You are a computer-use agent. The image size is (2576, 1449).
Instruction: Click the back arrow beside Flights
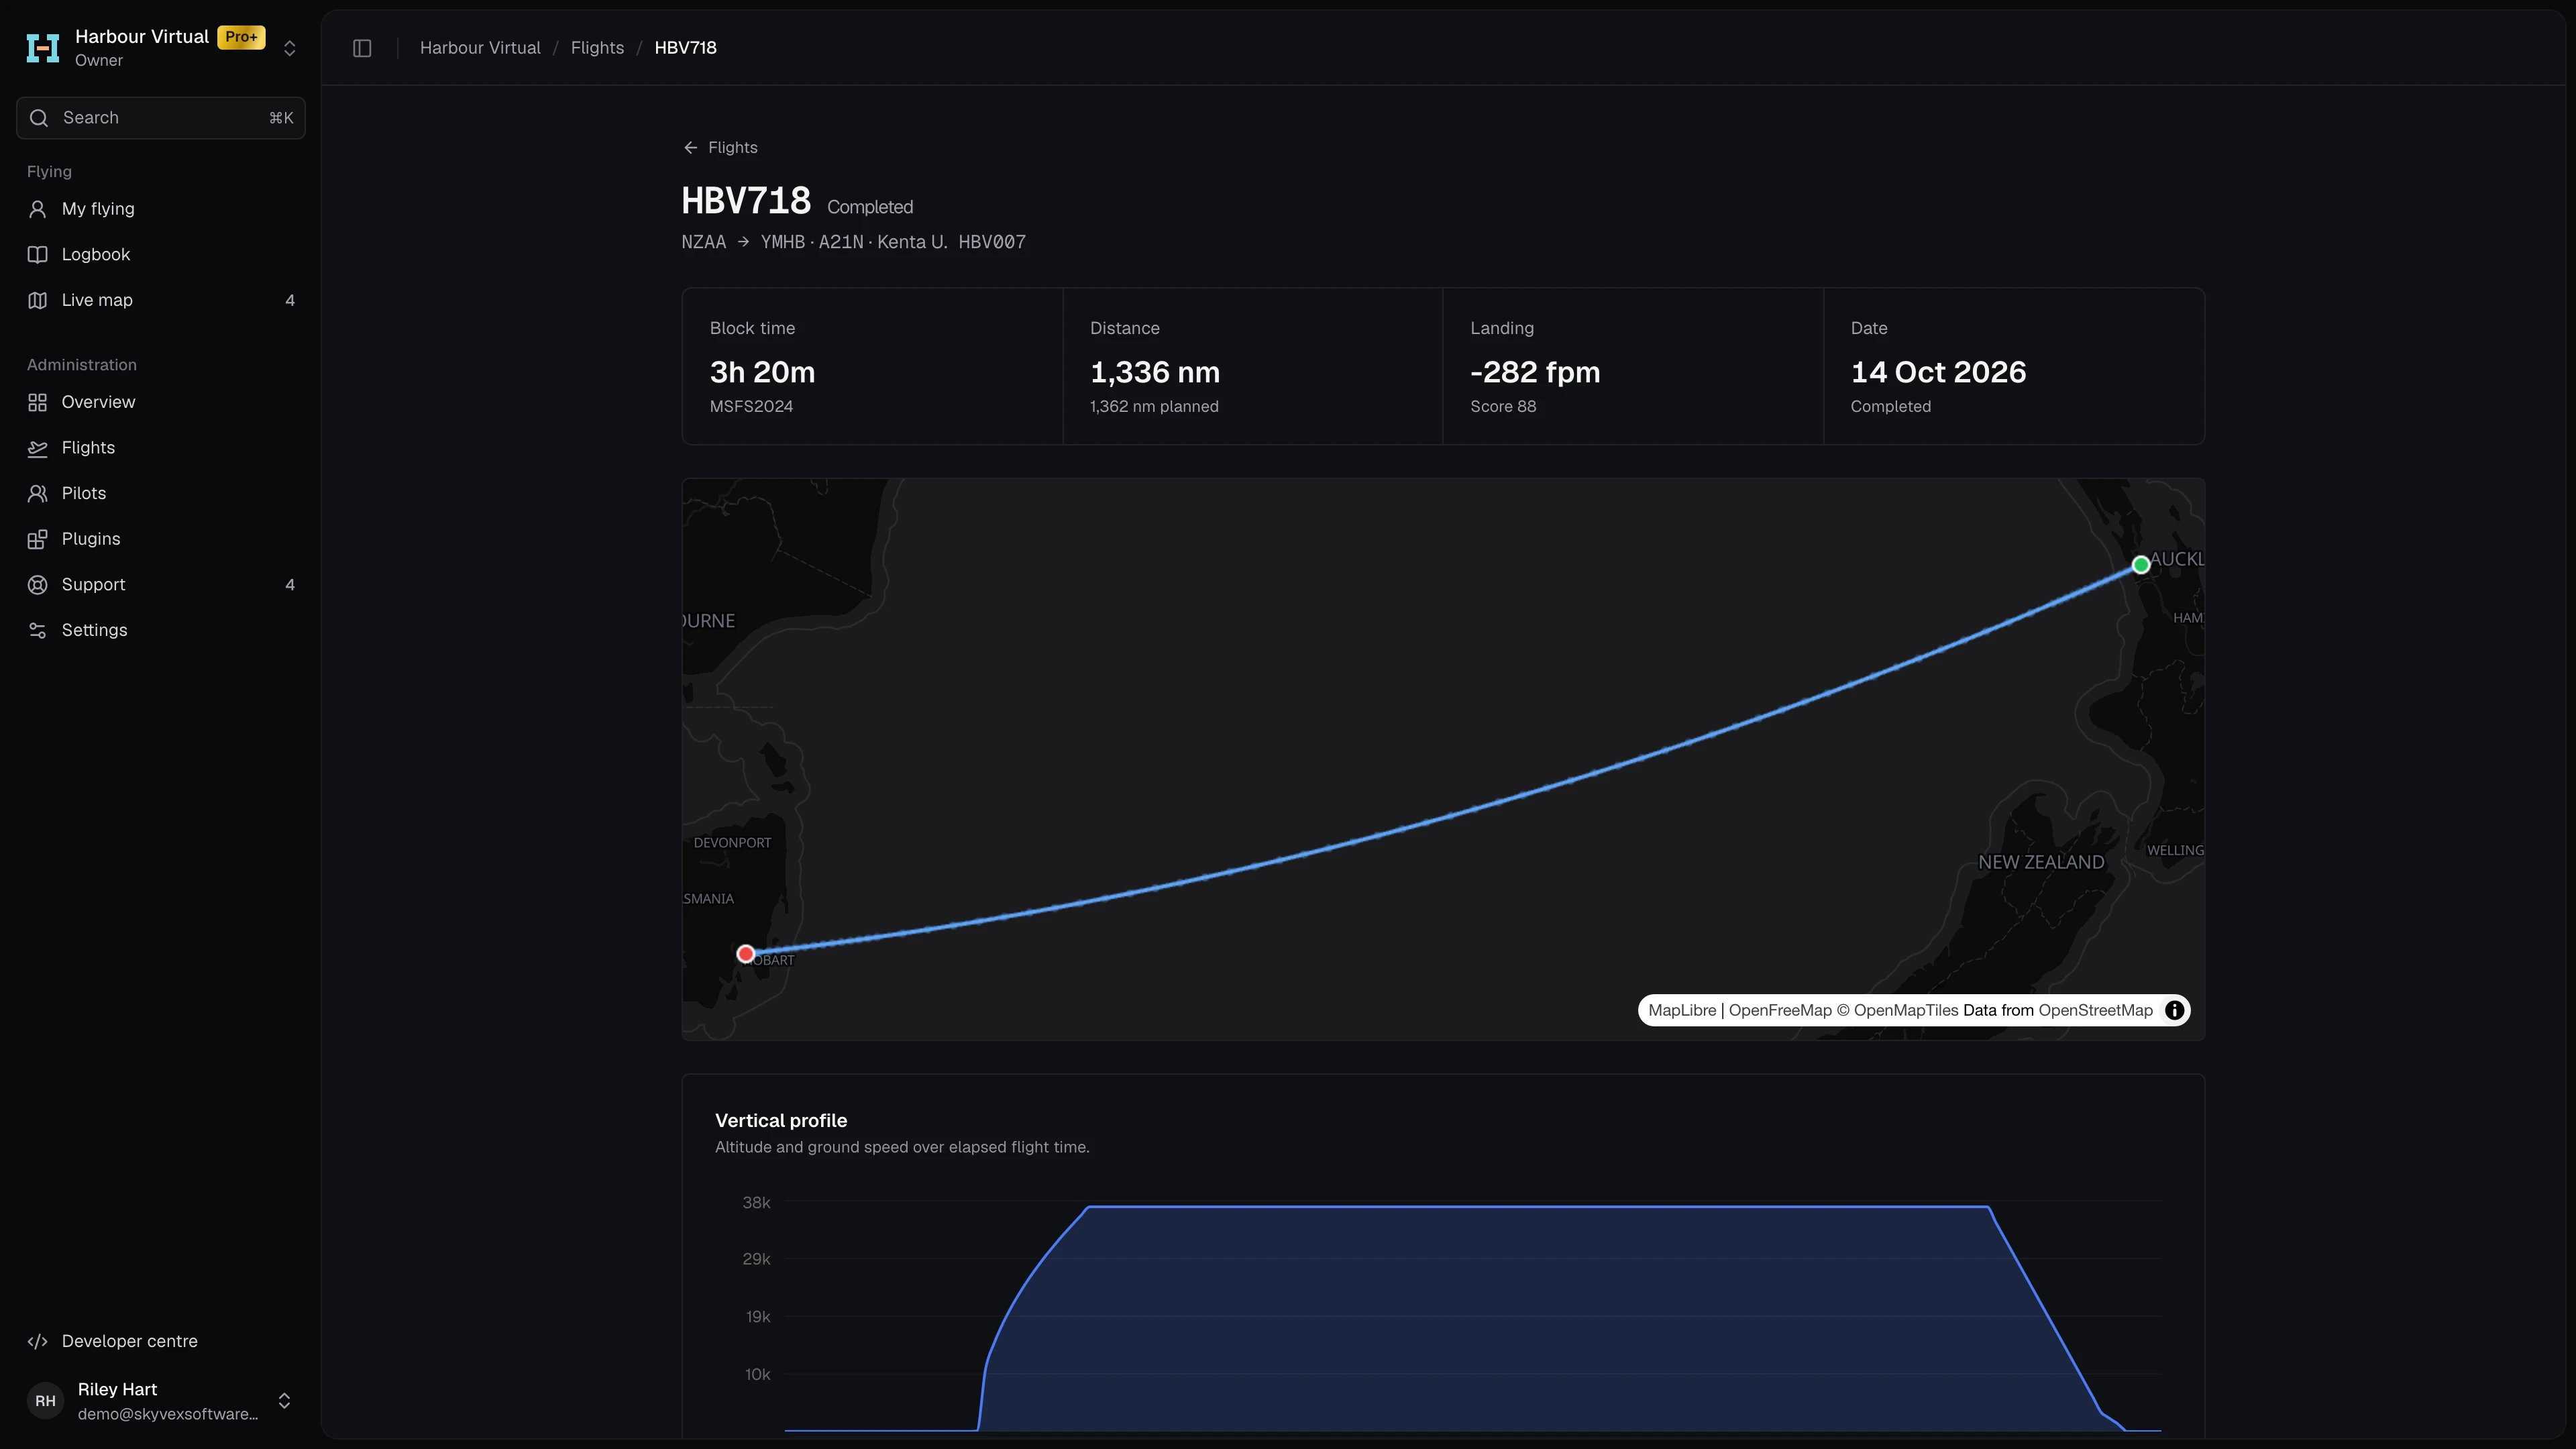tap(690, 148)
